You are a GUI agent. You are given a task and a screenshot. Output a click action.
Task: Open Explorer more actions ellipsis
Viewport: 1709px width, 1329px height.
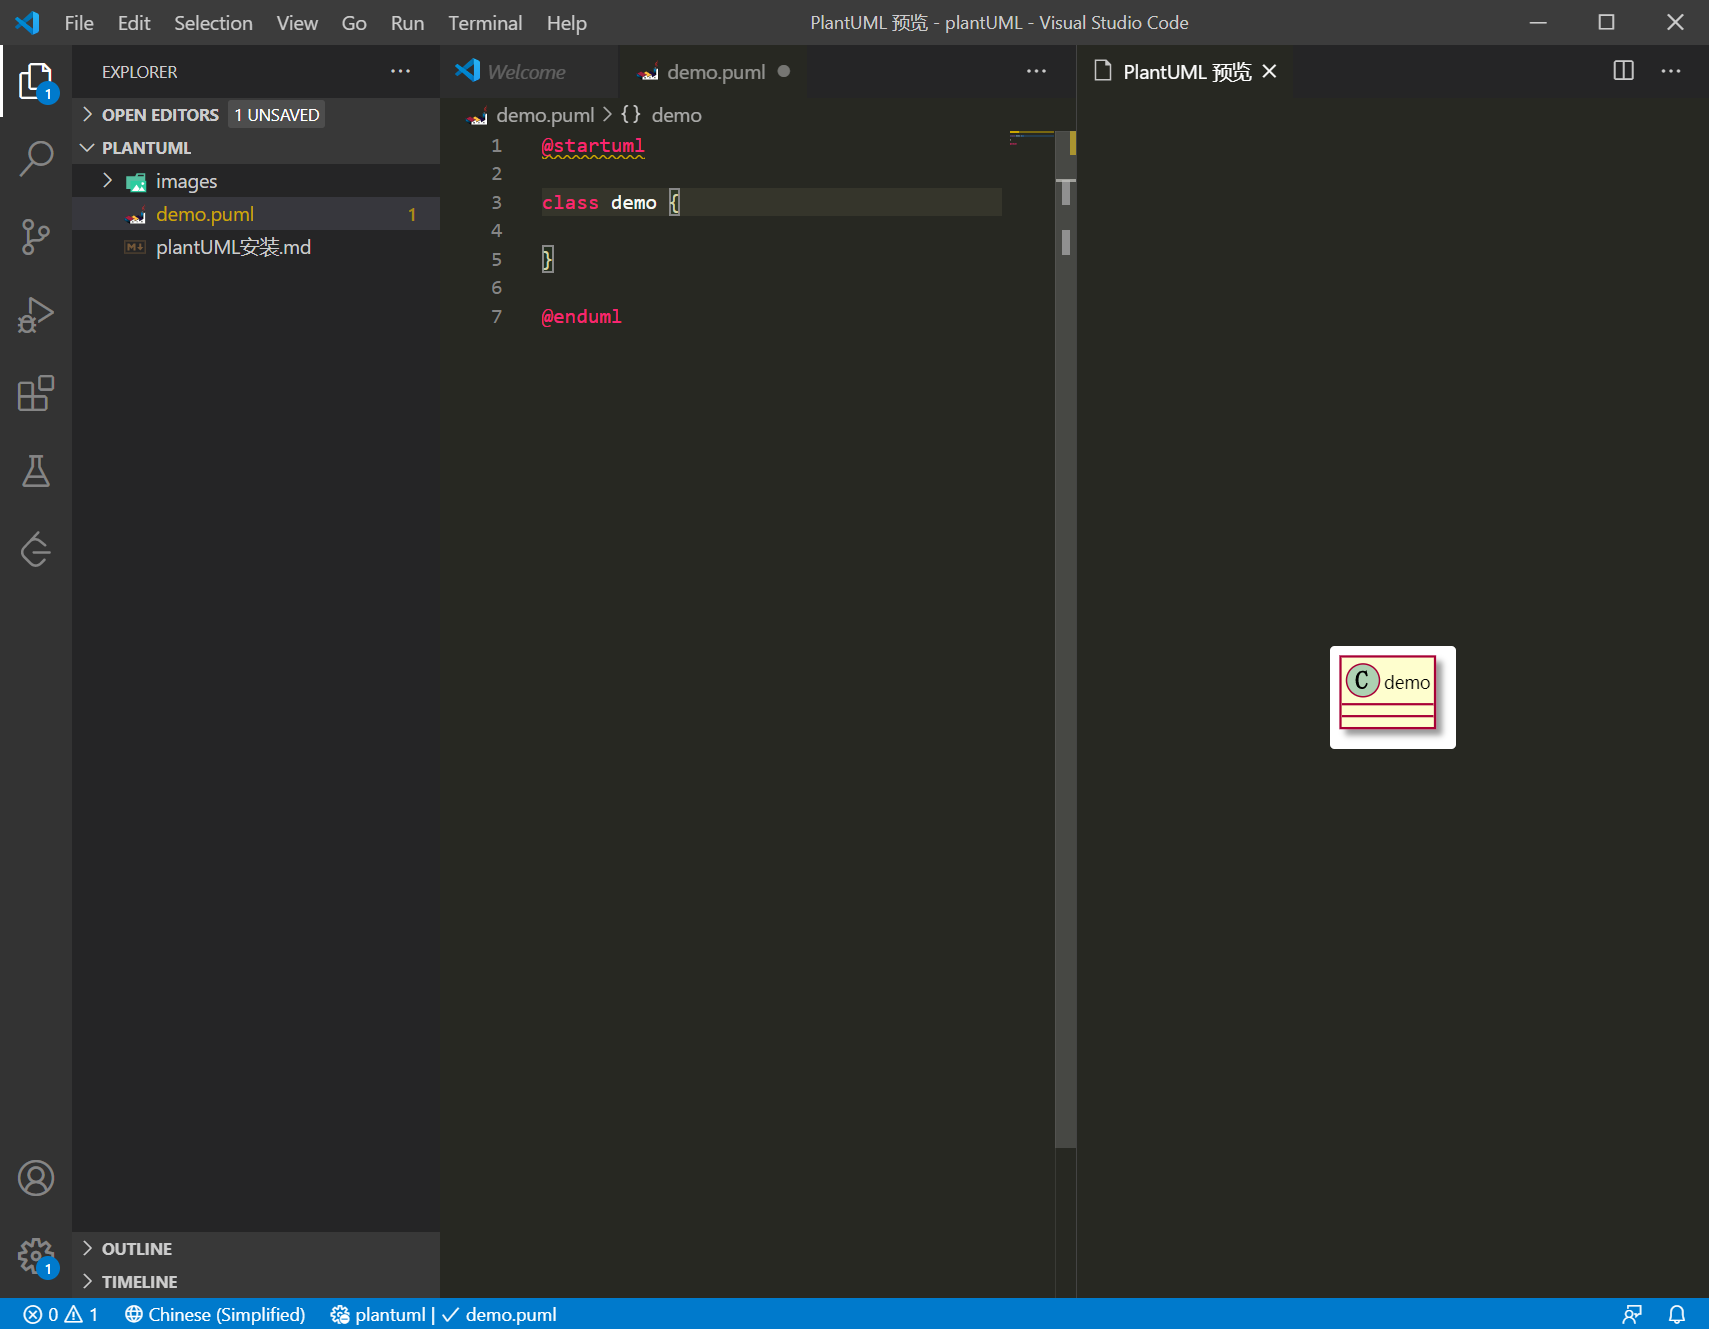coord(401,71)
